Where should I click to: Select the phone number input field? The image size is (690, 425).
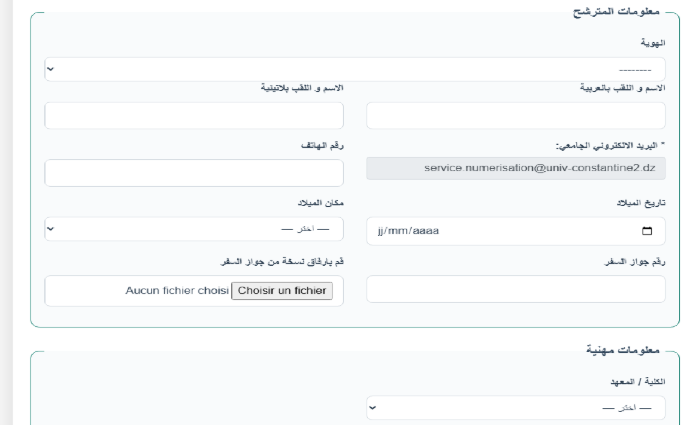pos(194,172)
